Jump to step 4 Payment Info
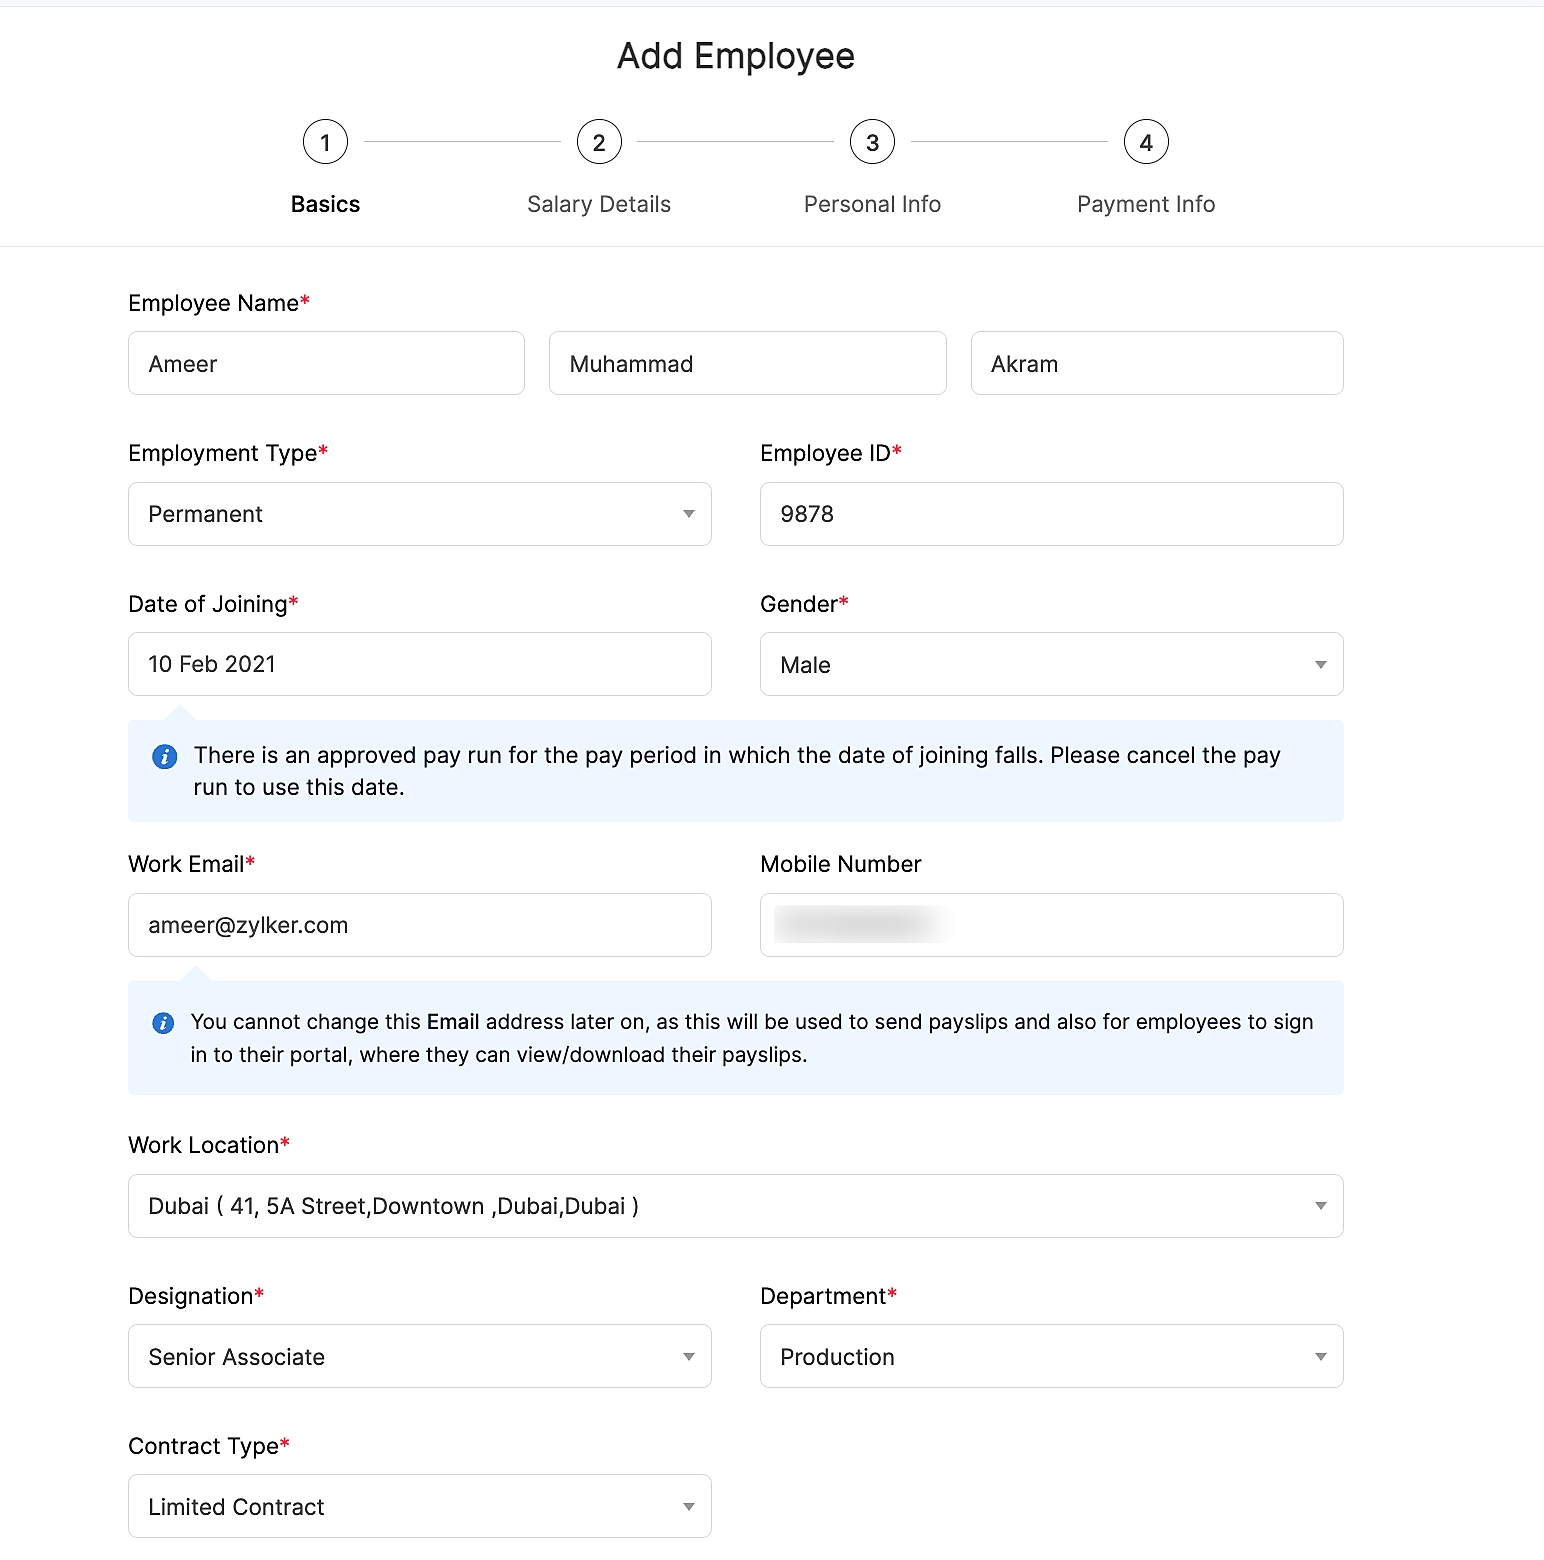 (x=1146, y=142)
